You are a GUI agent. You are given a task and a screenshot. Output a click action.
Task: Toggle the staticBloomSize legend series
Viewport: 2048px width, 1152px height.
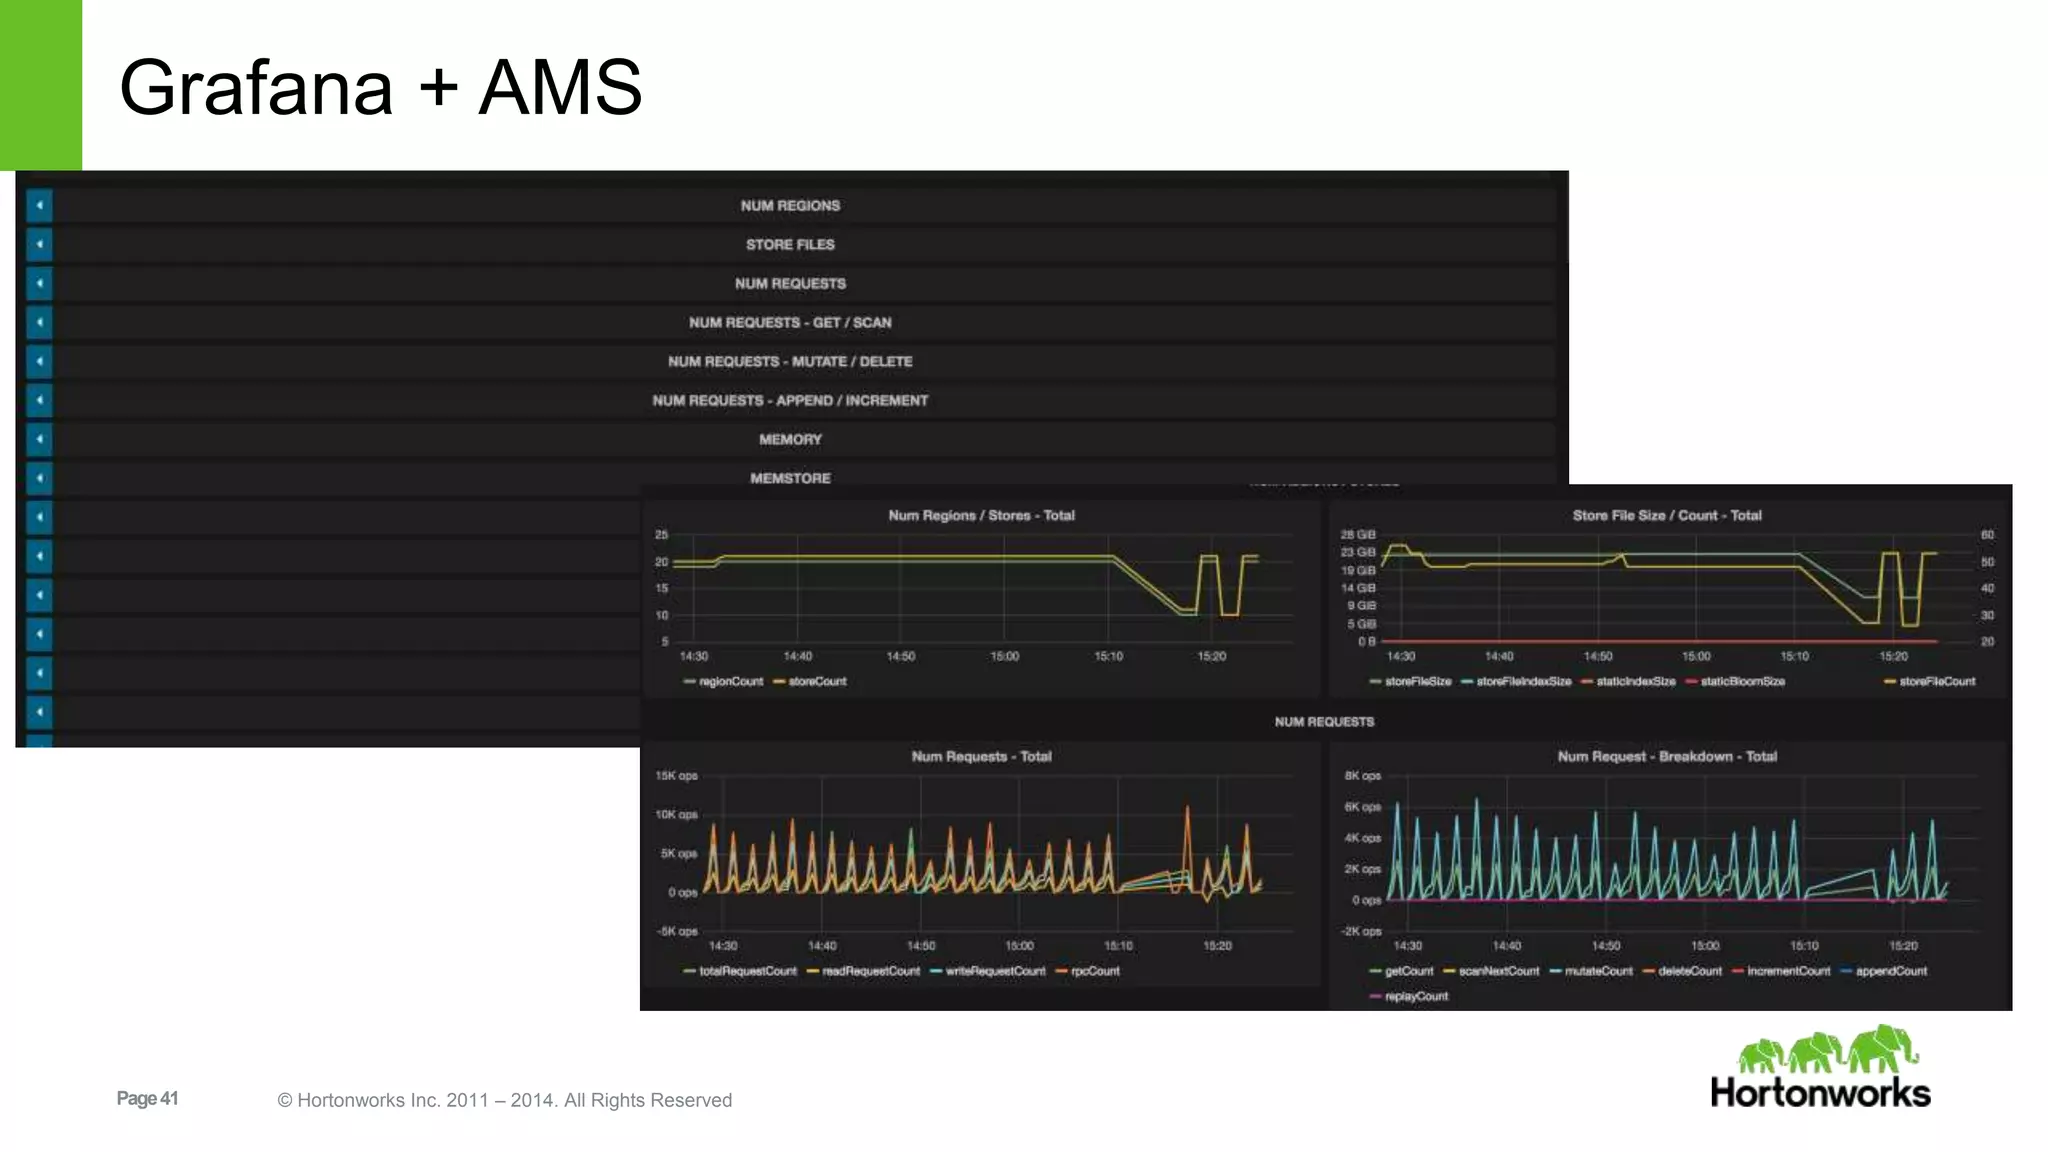click(1735, 681)
